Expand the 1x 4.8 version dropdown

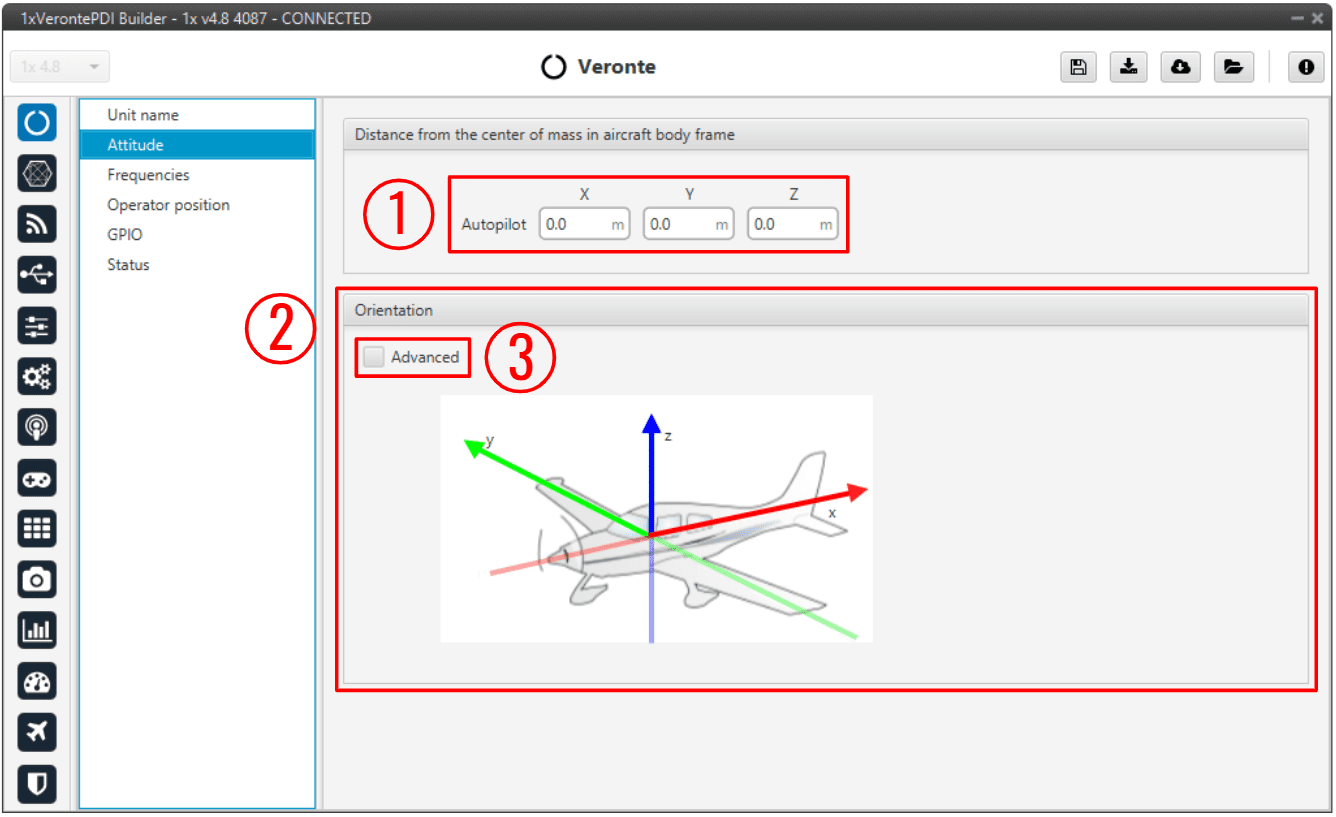(60, 67)
